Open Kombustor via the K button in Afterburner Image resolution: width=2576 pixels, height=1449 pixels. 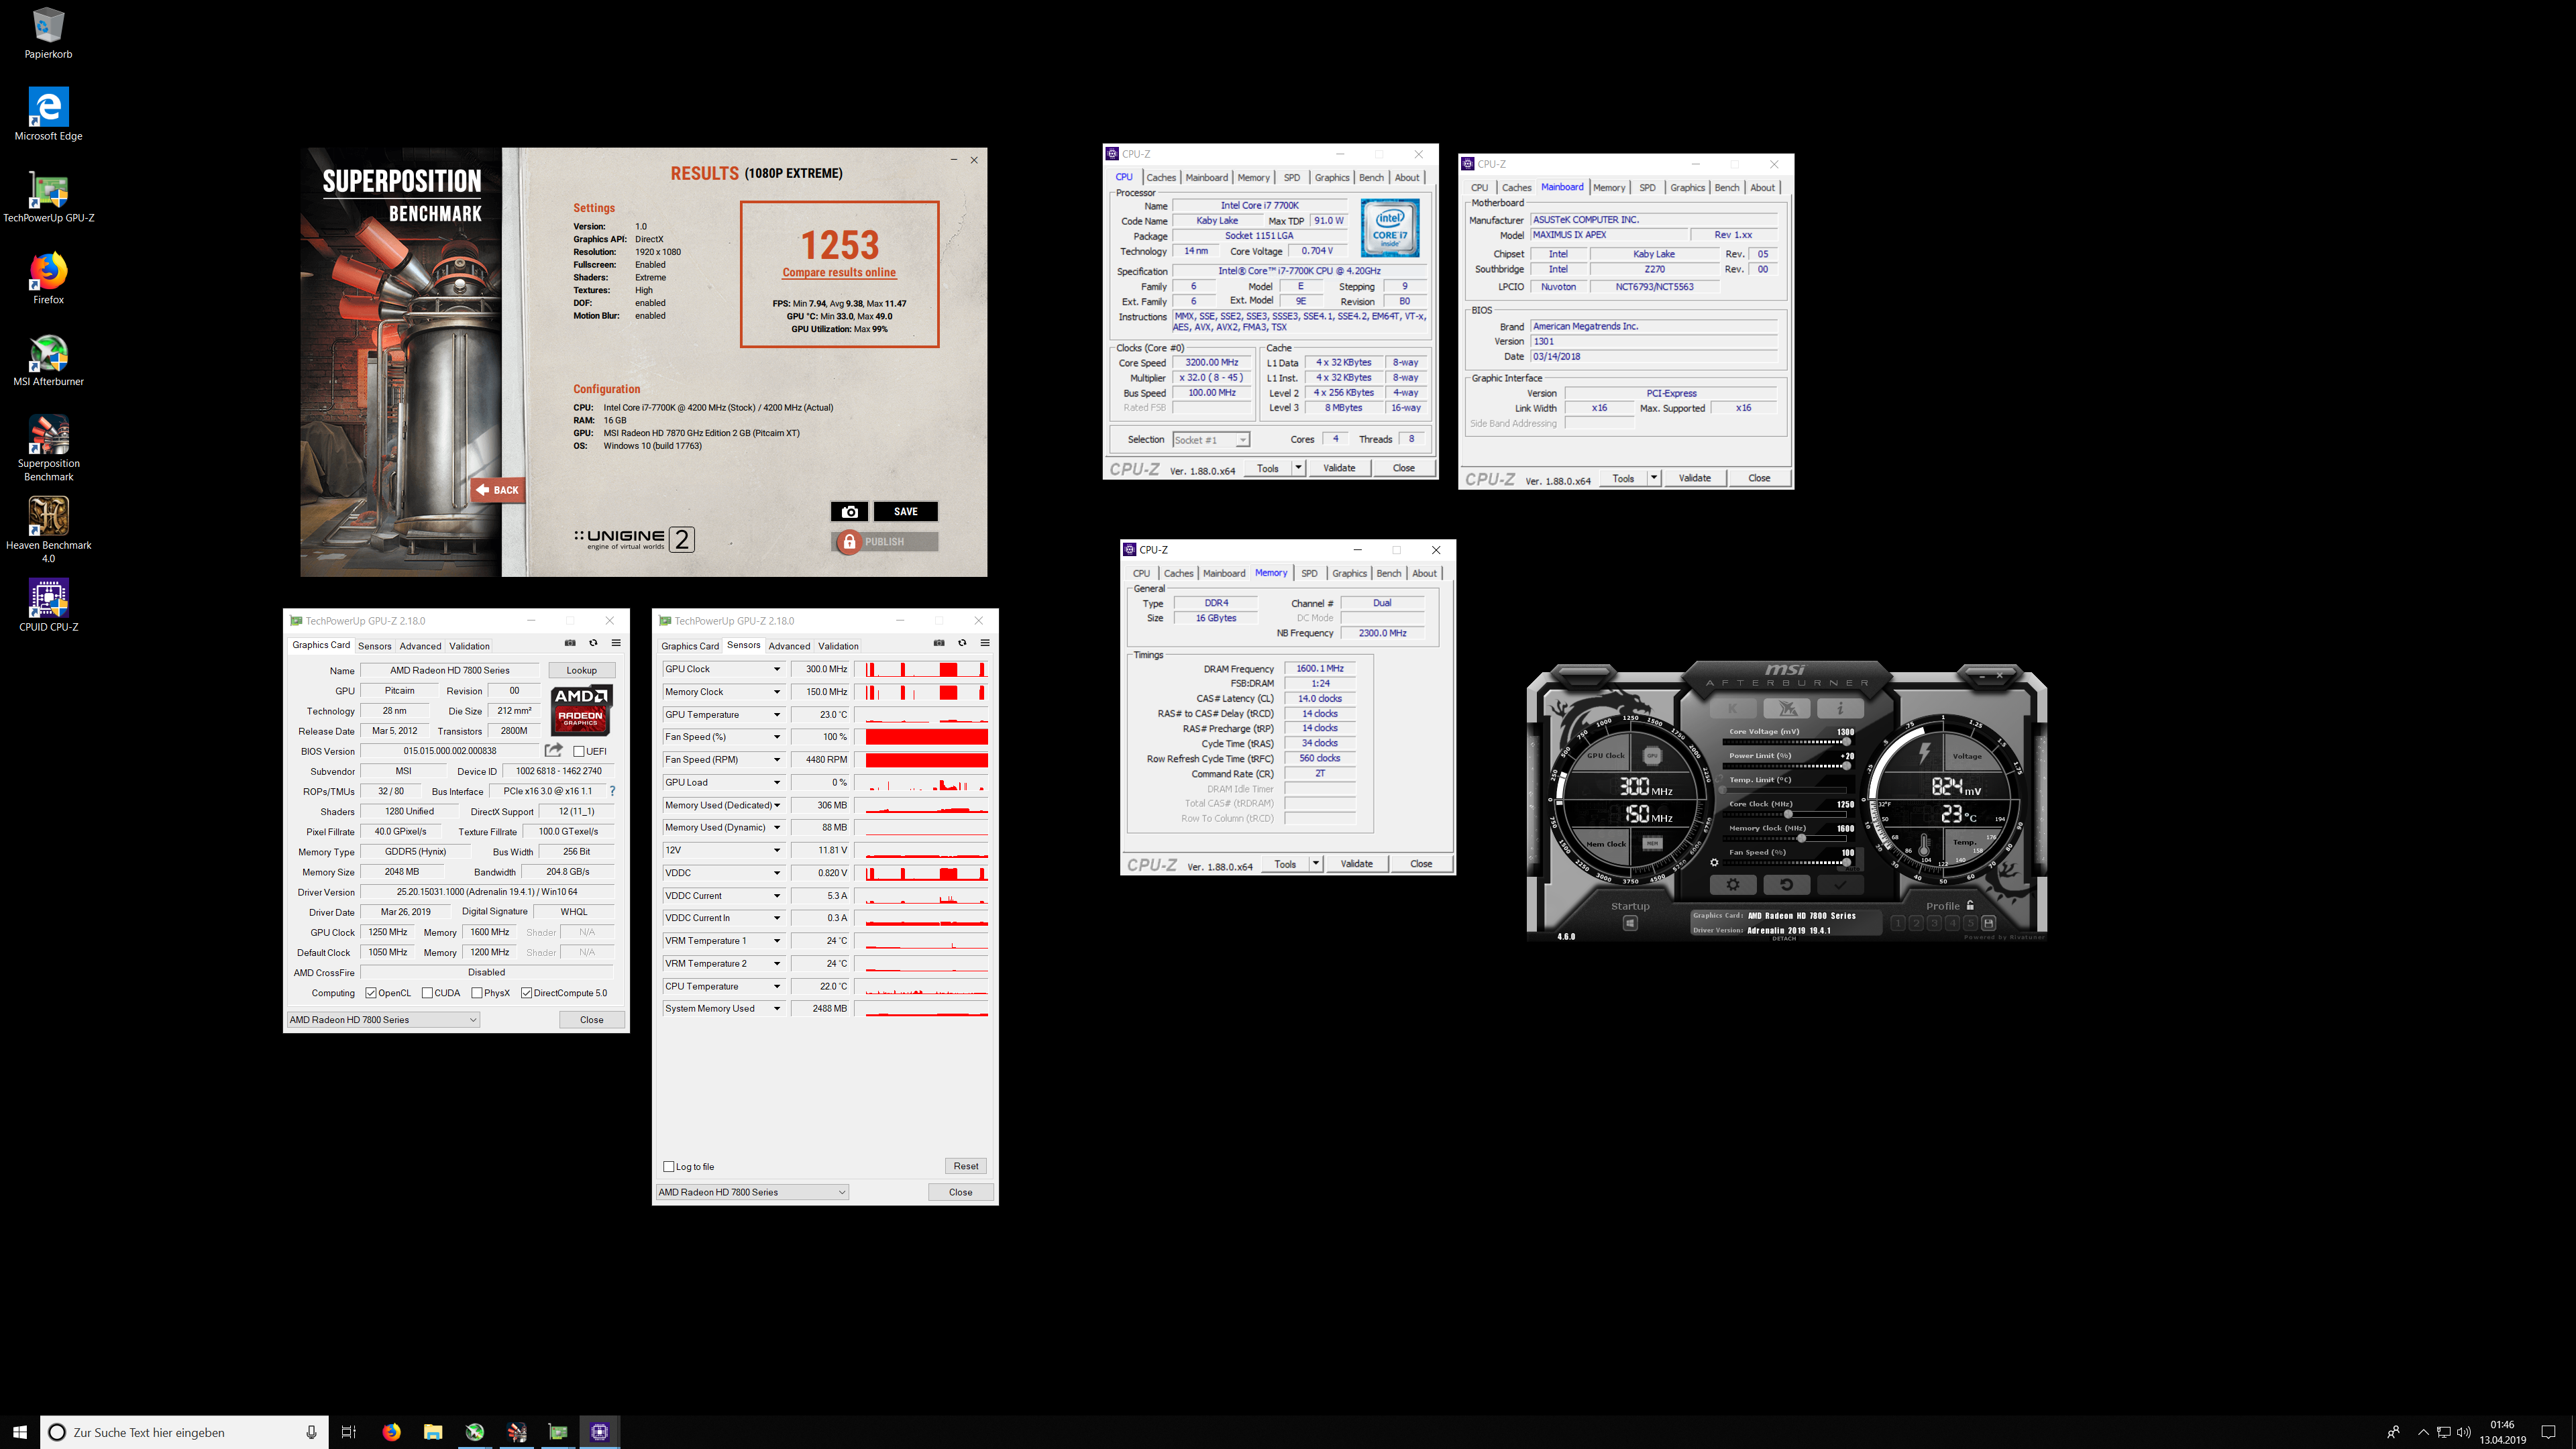click(1734, 709)
